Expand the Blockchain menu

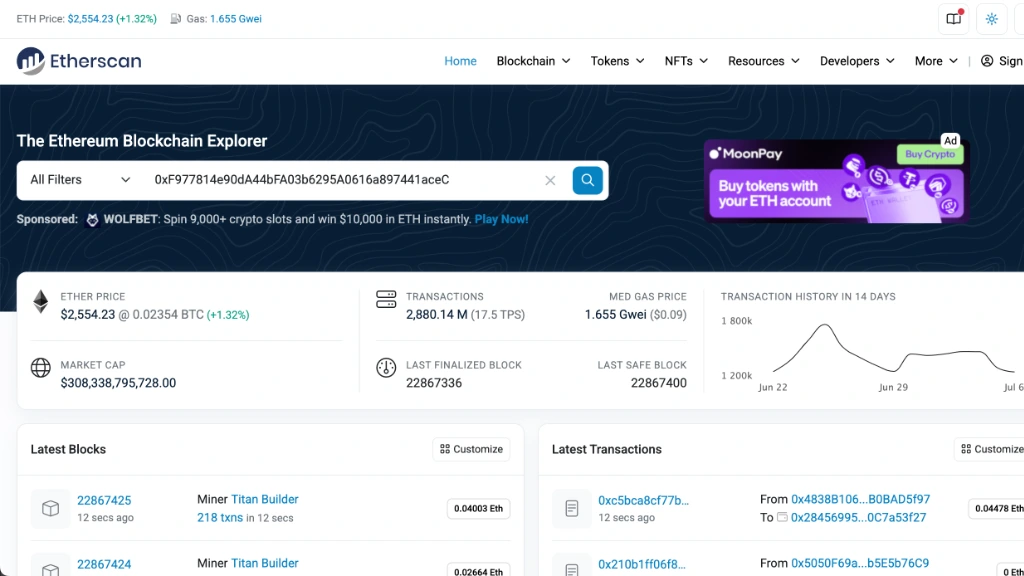coord(533,61)
